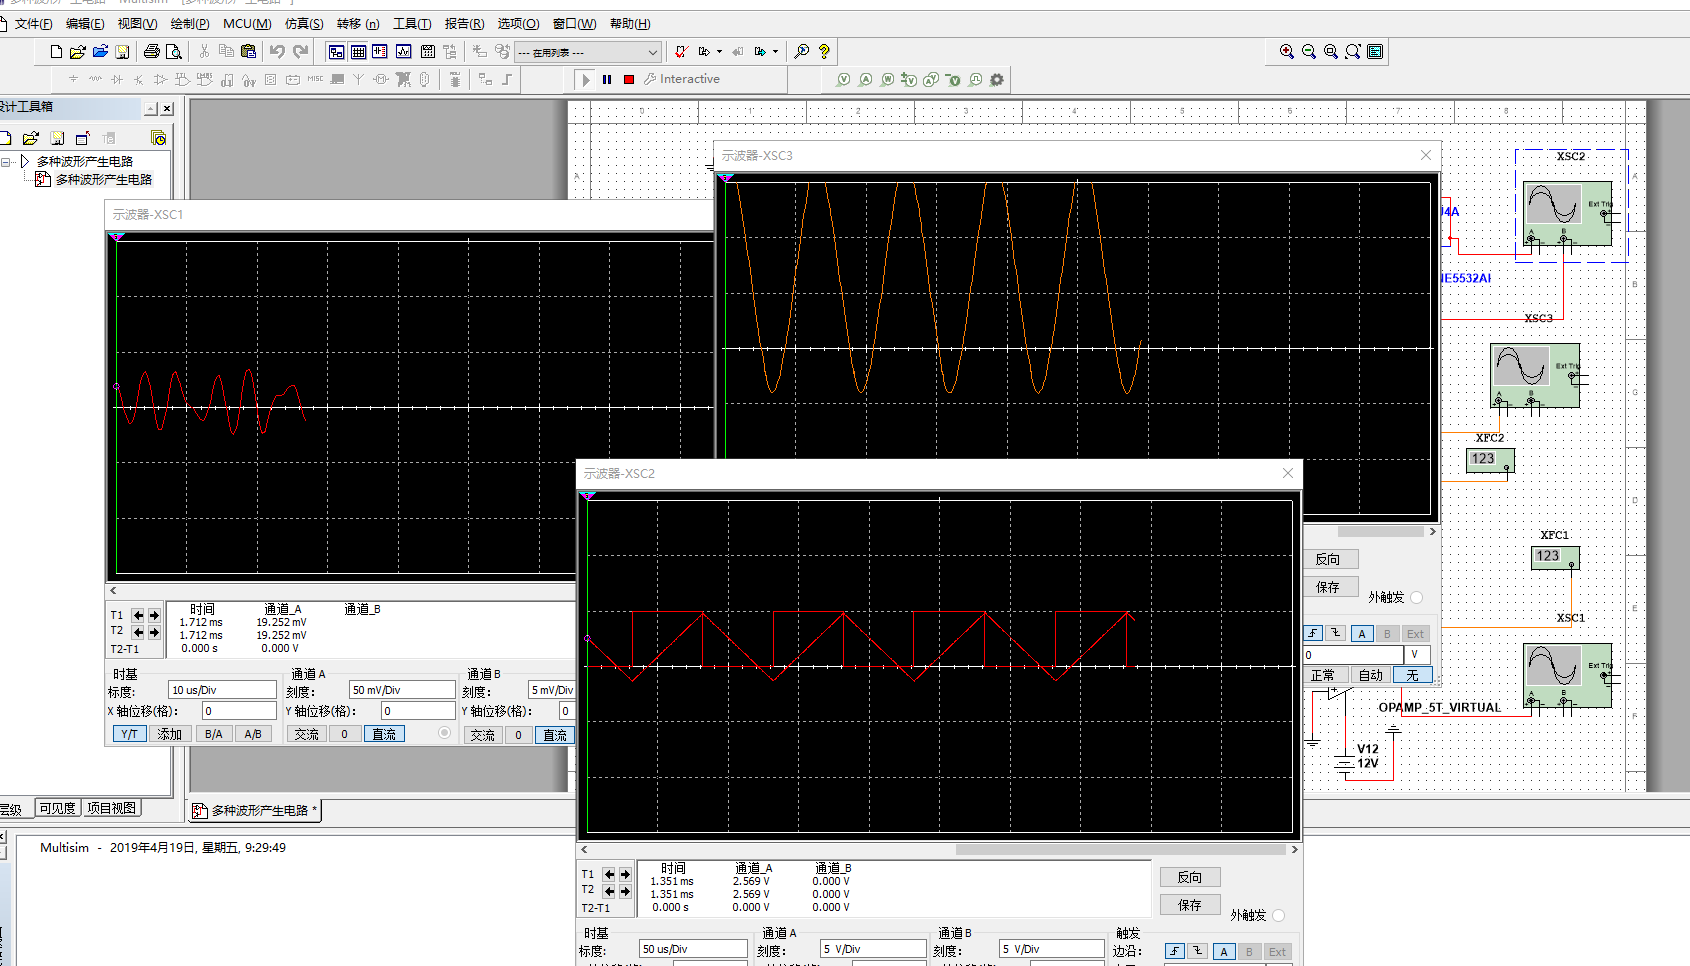Screen dimensions: 1690x966
Task: Select A/B mode in XSC1 oscilloscope
Action: 253,734
